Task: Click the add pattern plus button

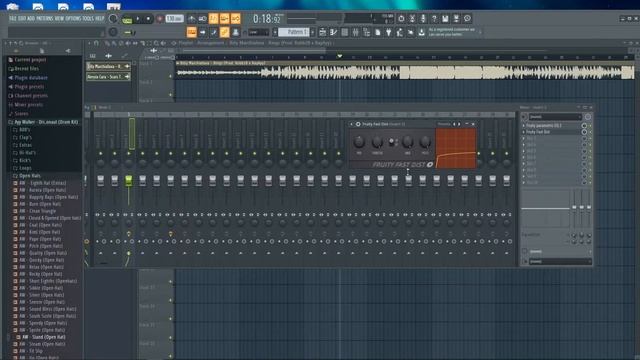Action: click(x=313, y=32)
